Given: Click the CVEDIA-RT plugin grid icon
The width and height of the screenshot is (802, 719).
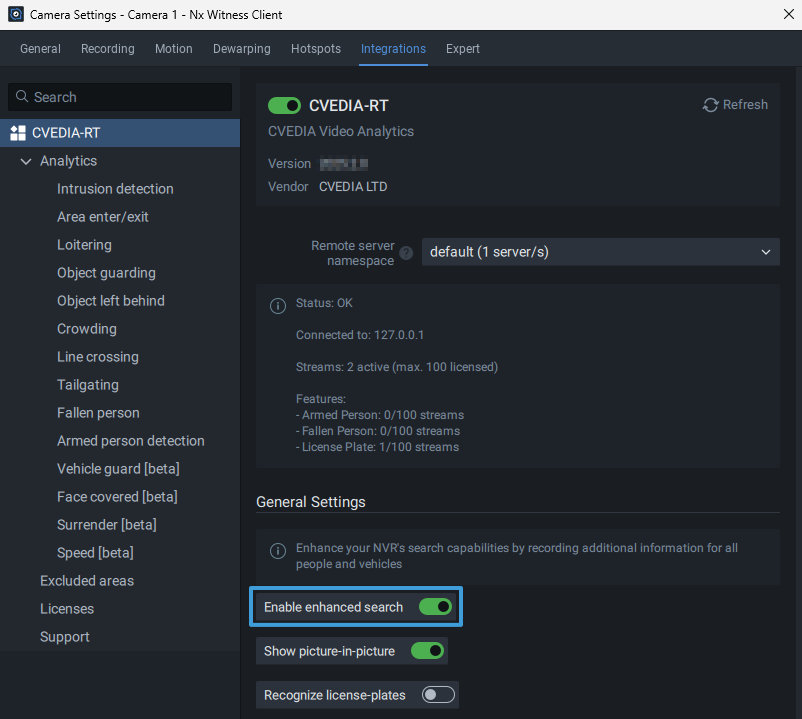Looking at the screenshot, I should click(x=17, y=133).
